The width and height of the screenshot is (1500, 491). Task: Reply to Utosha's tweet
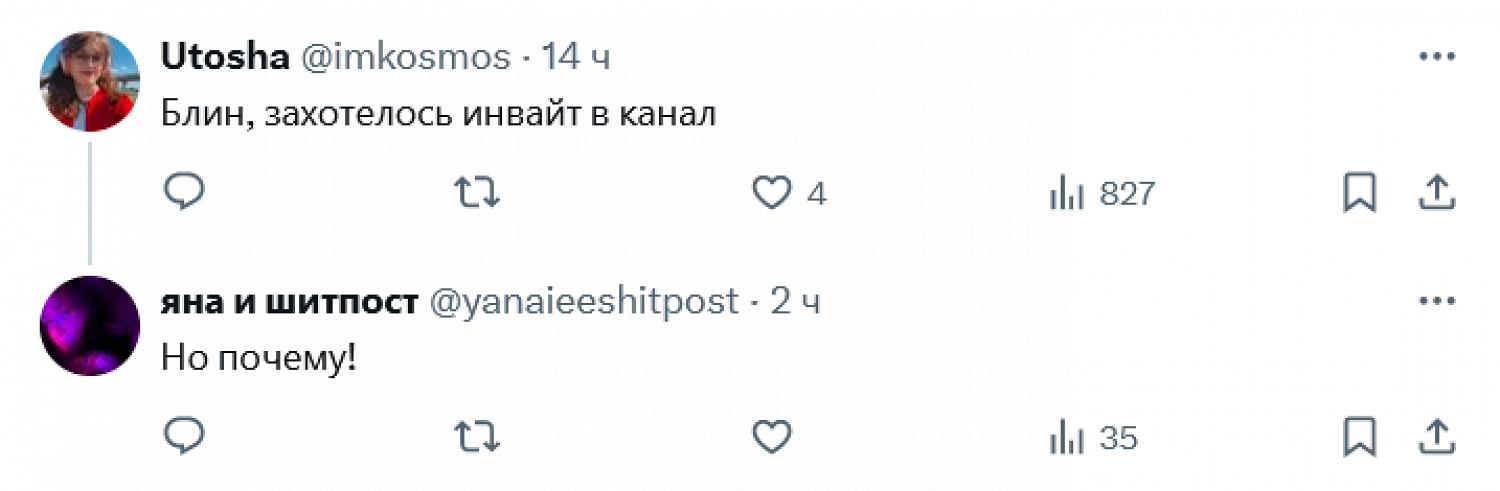[x=184, y=193]
